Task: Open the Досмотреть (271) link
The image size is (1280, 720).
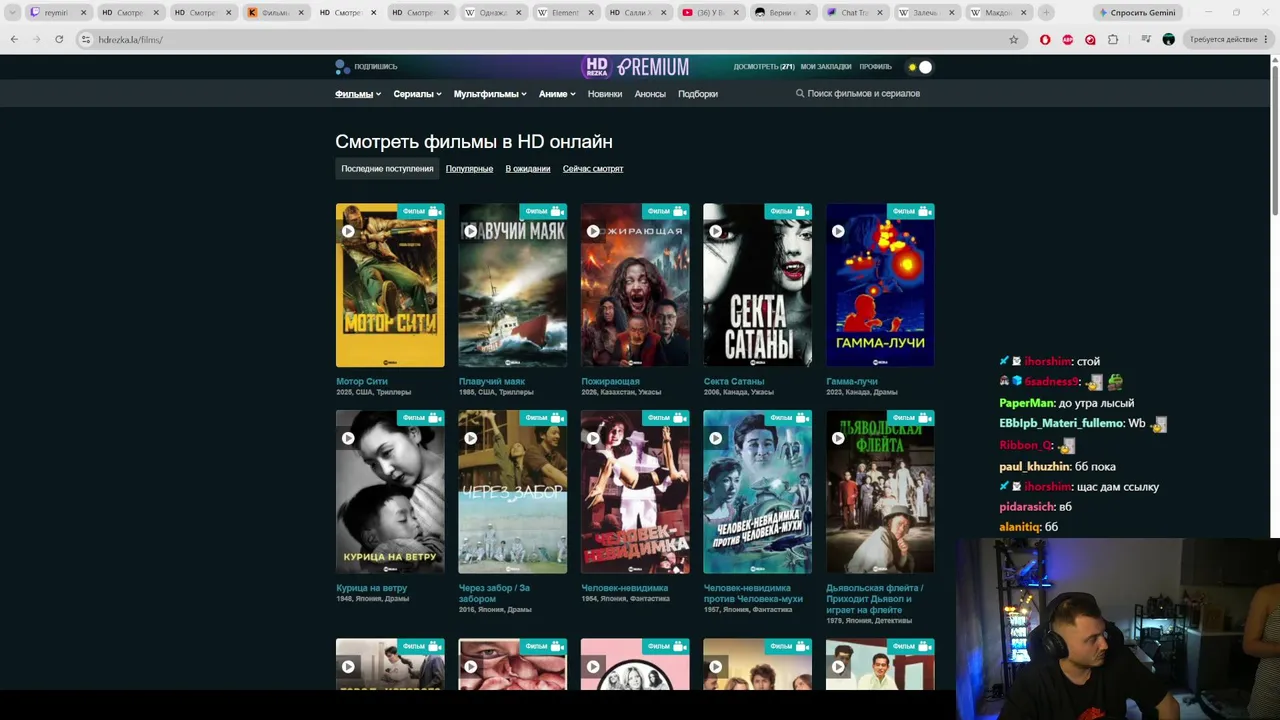Action: [764, 67]
